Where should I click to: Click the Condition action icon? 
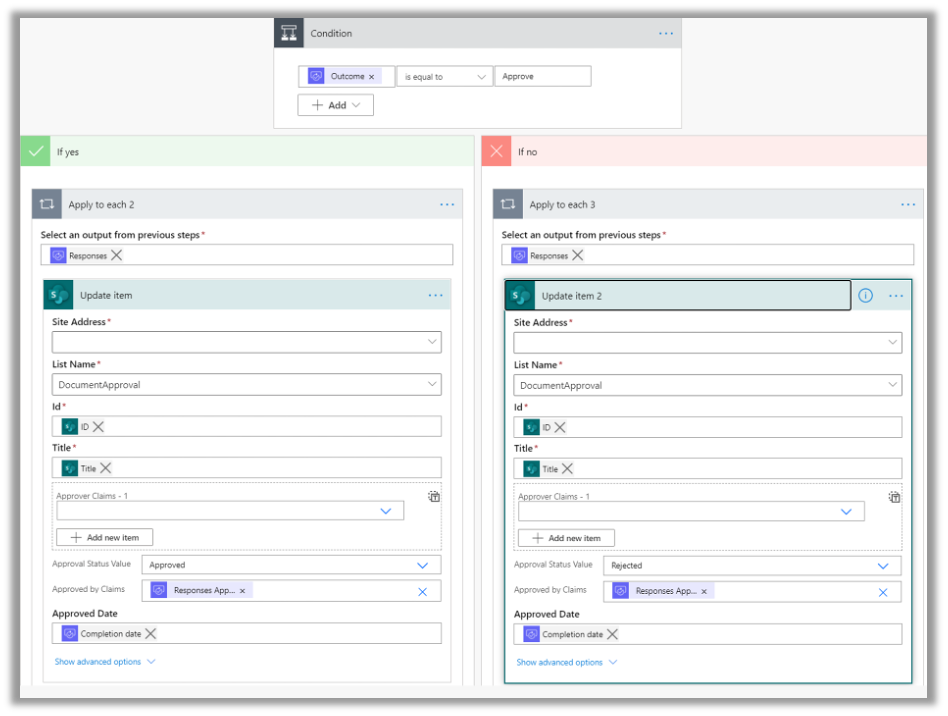(288, 33)
